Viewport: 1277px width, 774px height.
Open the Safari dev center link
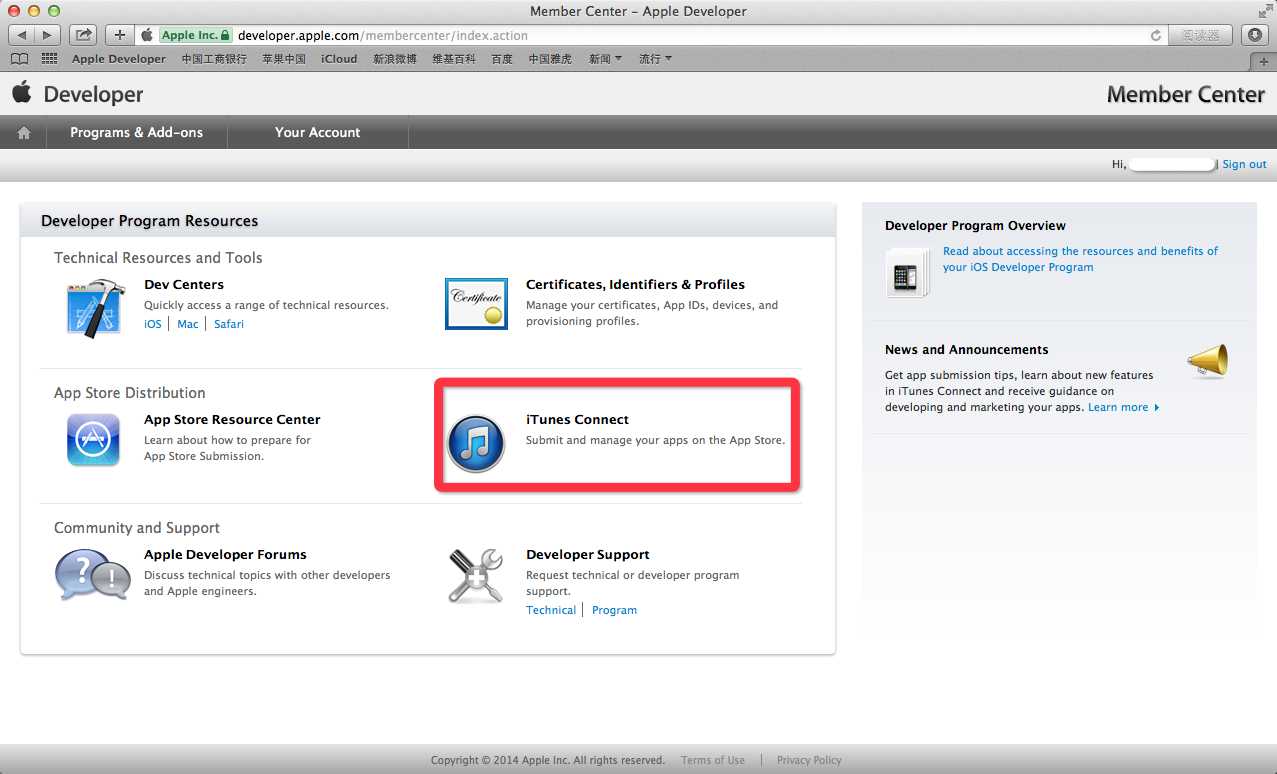click(229, 324)
